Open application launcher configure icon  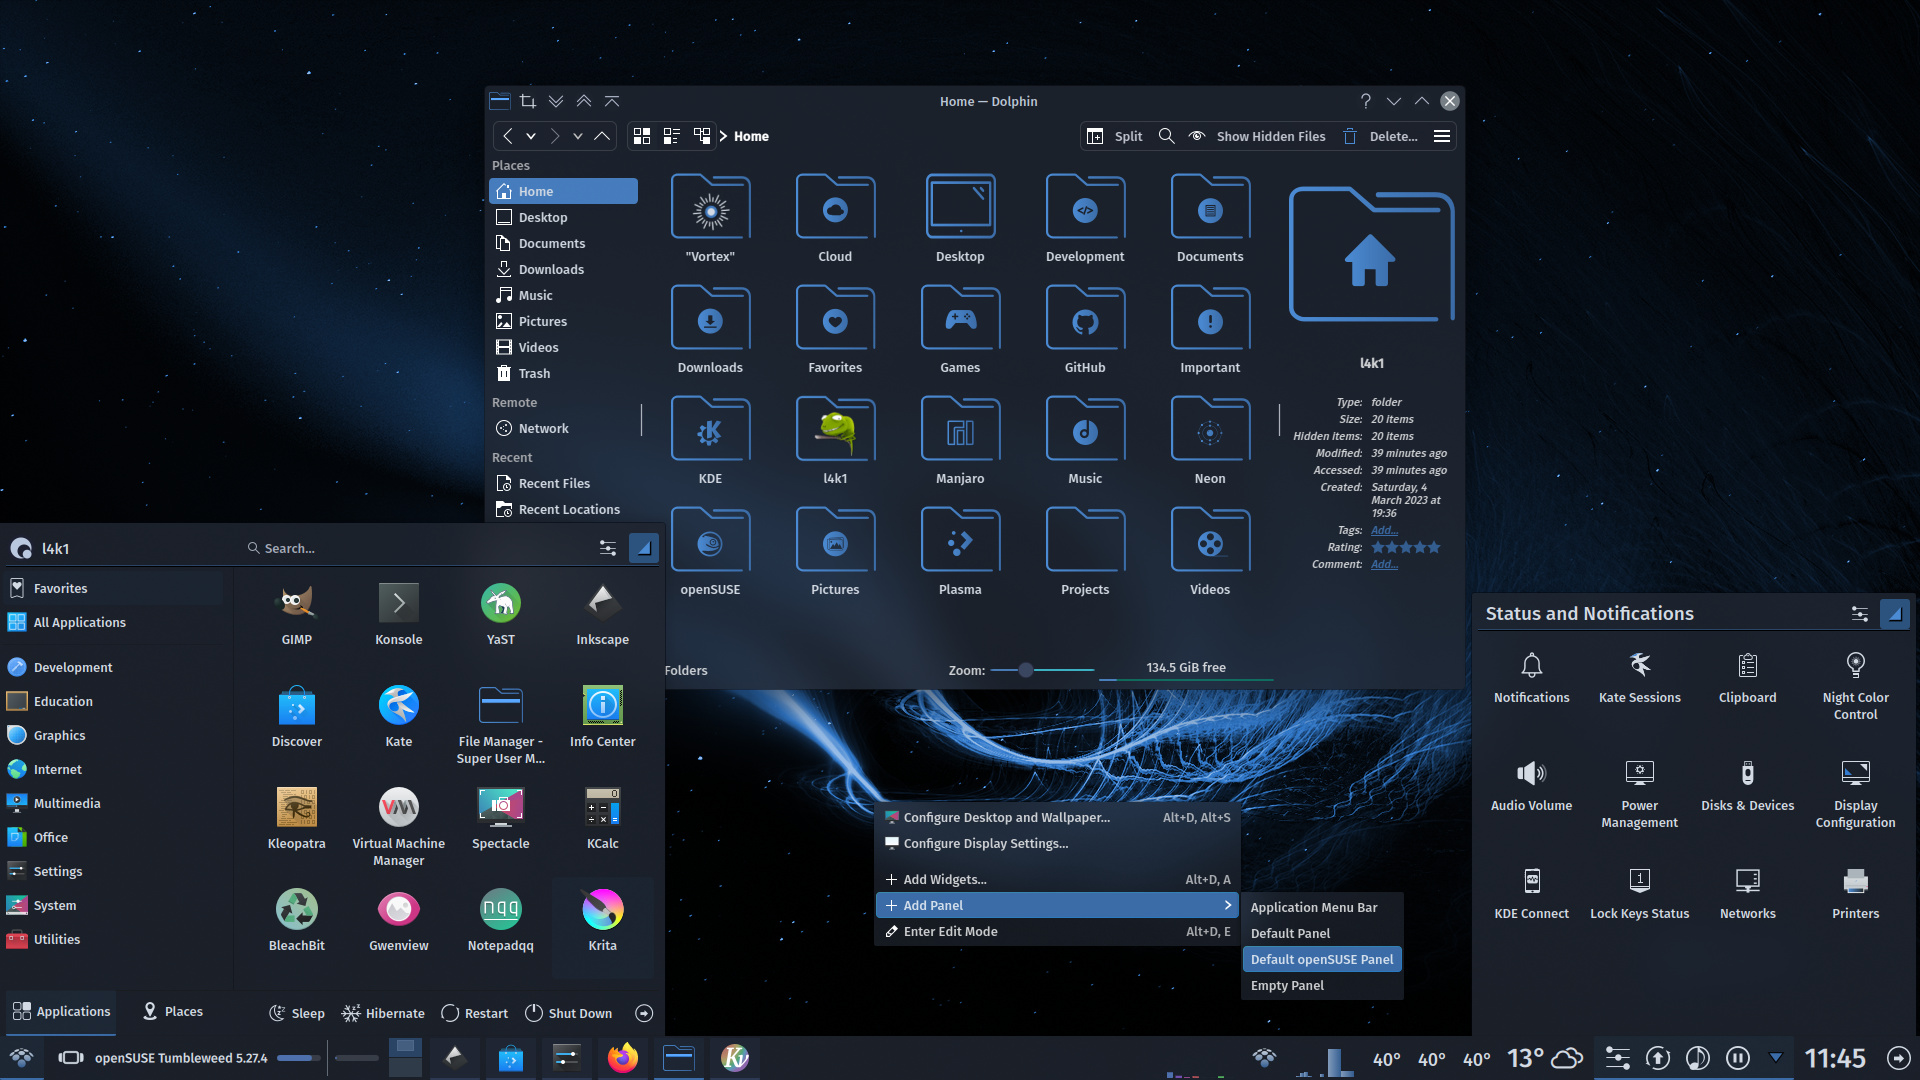[x=607, y=548]
